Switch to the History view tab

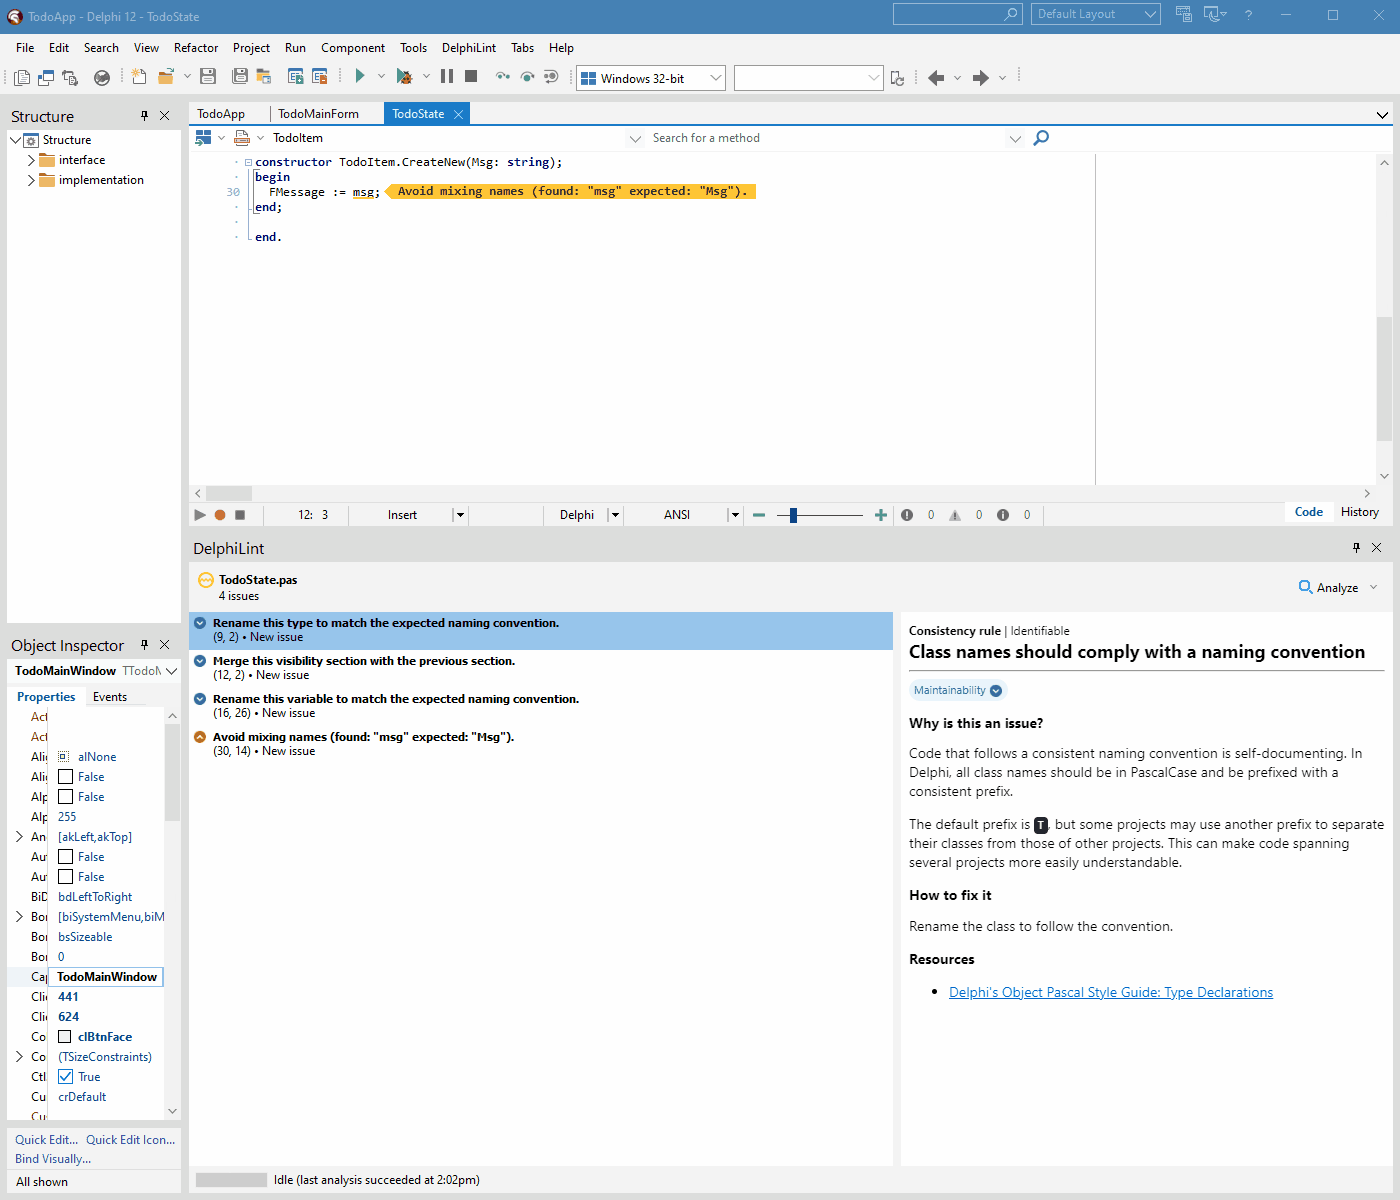click(1360, 512)
